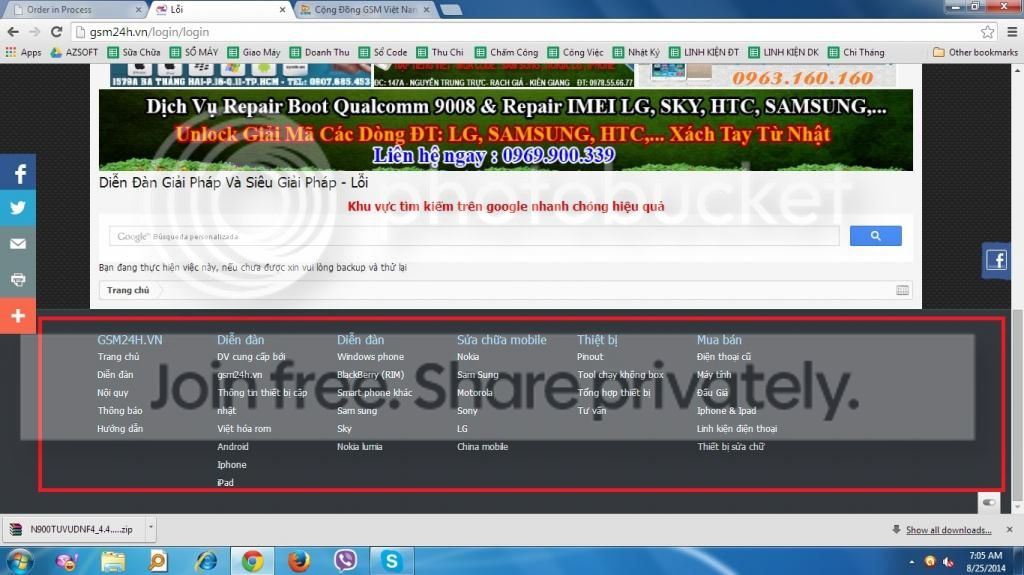
Task: Open Chấm Công bookmark
Action: [507, 52]
